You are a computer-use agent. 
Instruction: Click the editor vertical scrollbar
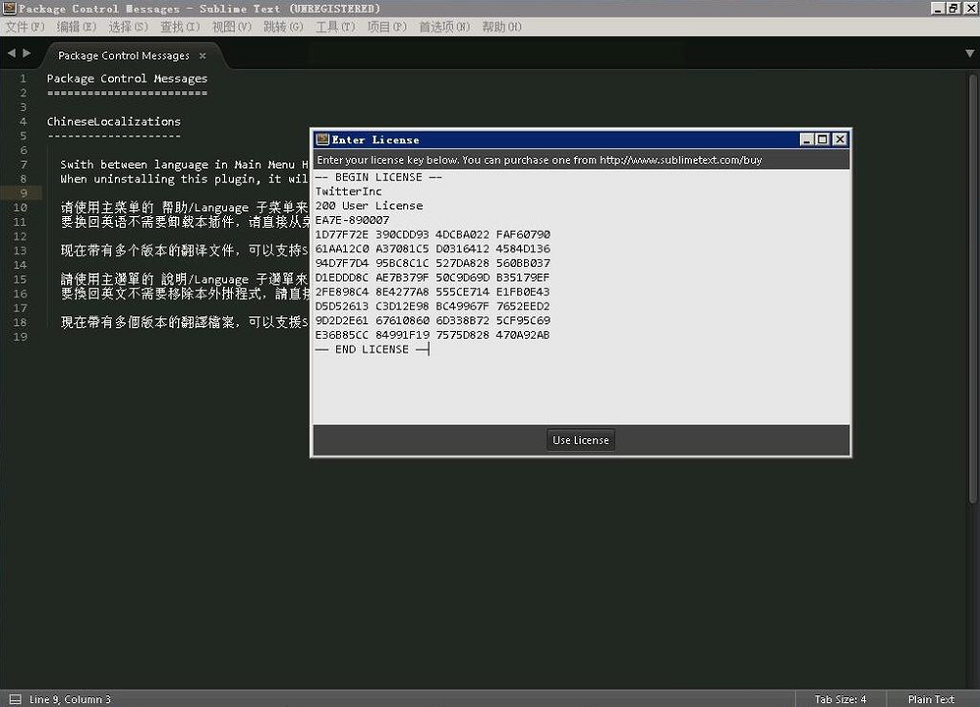(972, 288)
